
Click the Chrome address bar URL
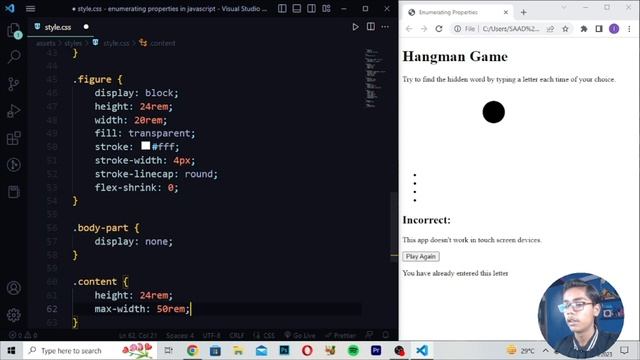click(511, 29)
